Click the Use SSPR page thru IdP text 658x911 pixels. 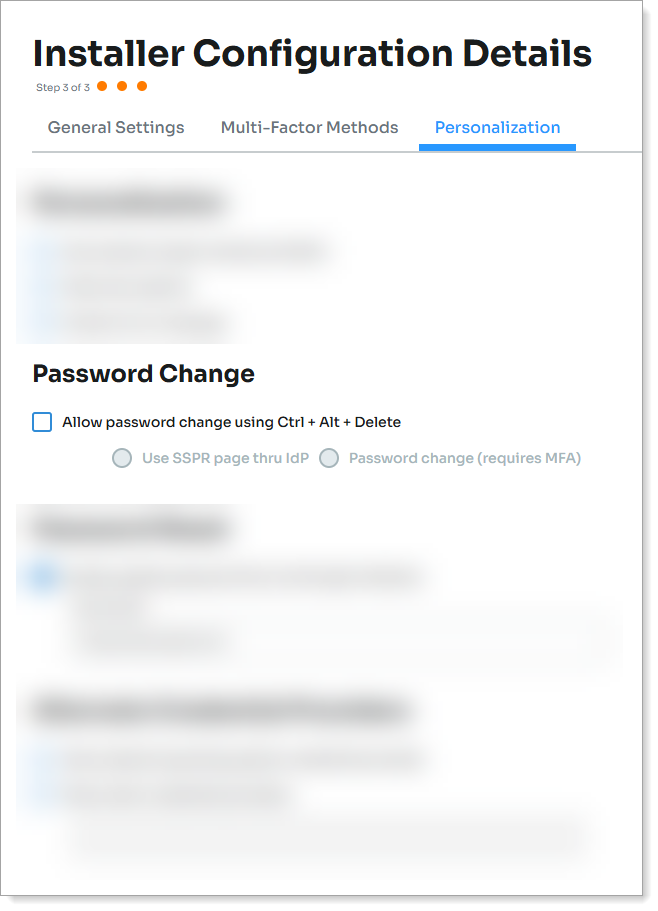coord(225,458)
